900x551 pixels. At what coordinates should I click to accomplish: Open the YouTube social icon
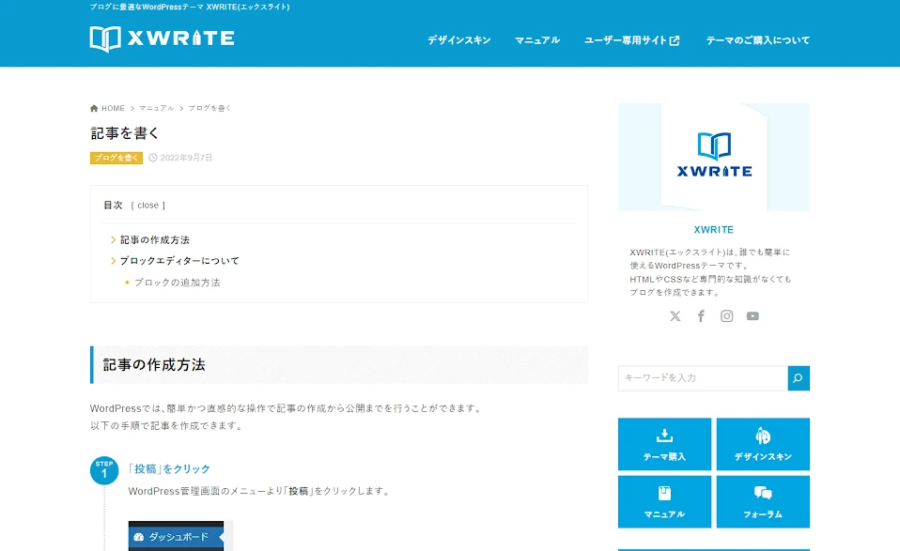tap(752, 316)
